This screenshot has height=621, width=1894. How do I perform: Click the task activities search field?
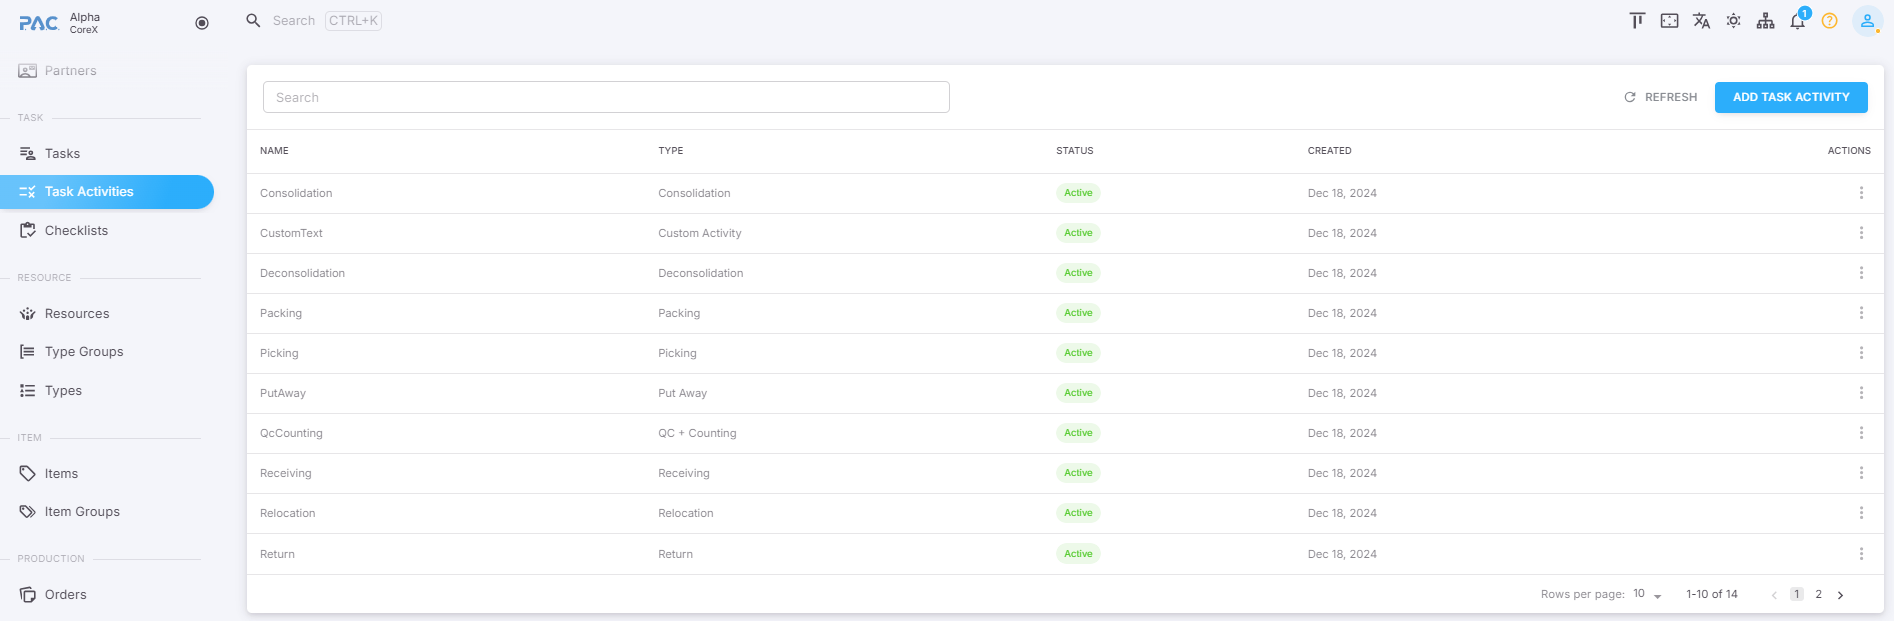[x=605, y=97]
